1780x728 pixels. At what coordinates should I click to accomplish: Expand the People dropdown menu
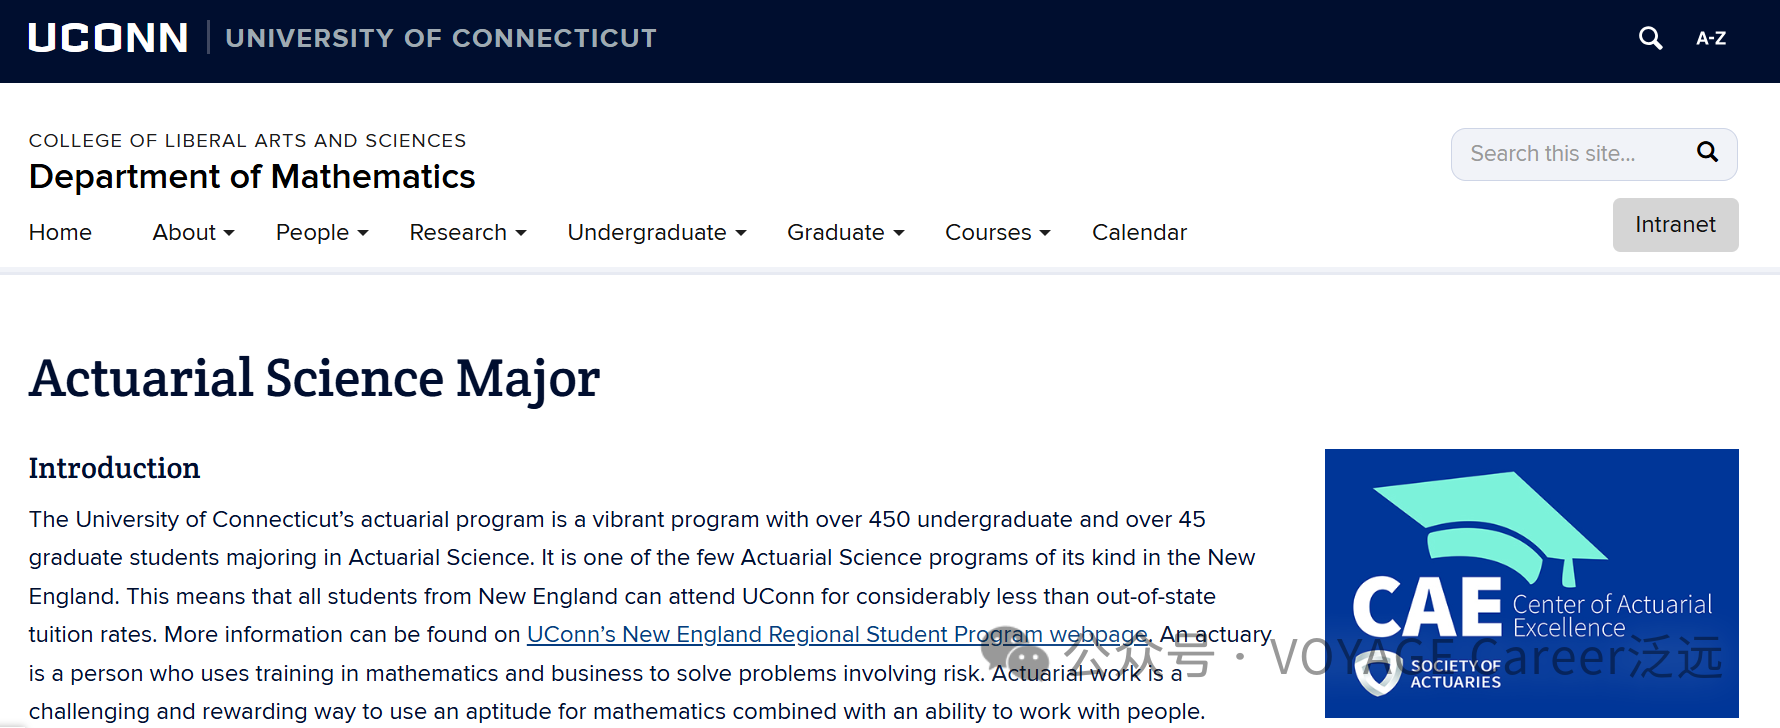point(322,233)
